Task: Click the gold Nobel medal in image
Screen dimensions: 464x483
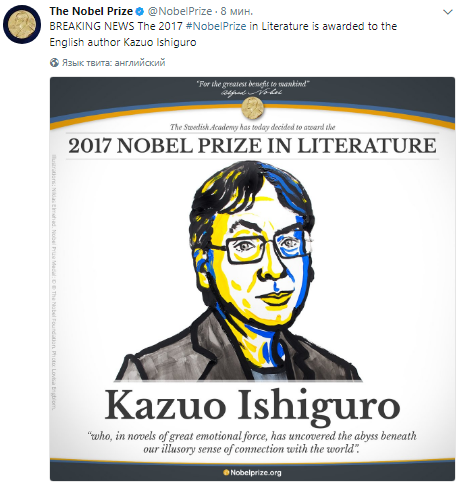Action: tap(252, 108)
